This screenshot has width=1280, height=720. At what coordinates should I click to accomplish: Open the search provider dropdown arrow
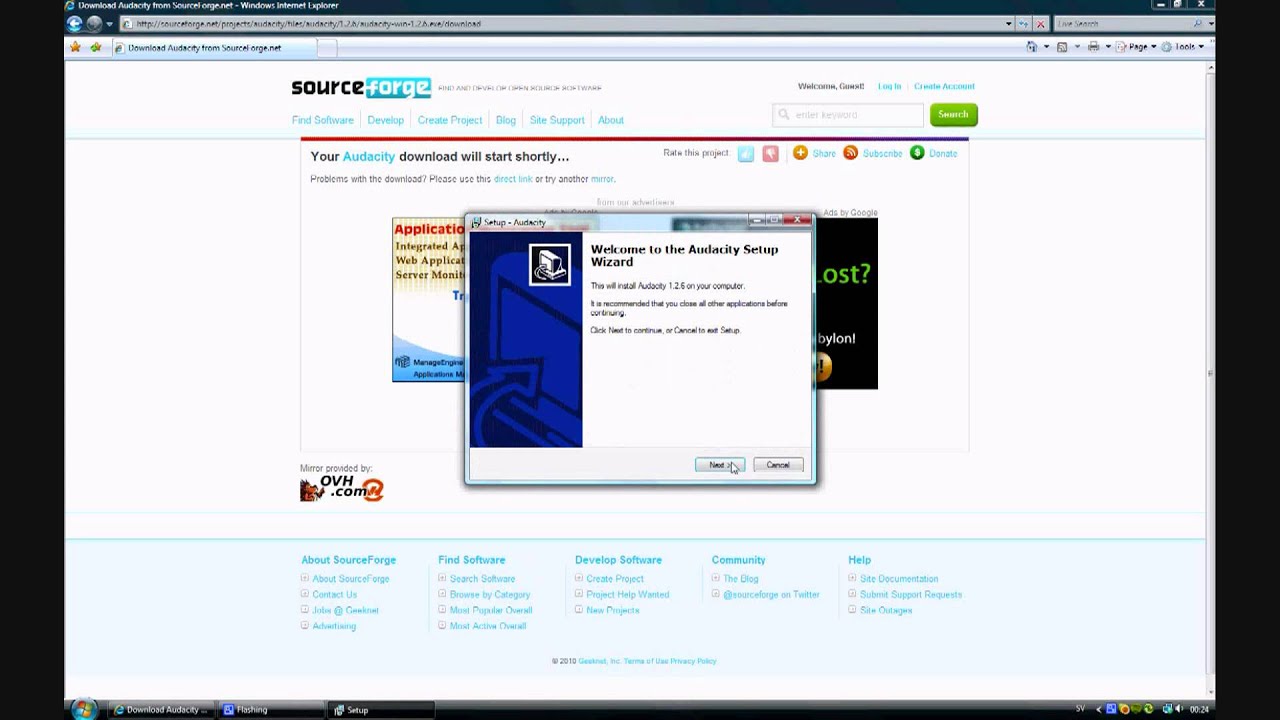(1211, 24)
